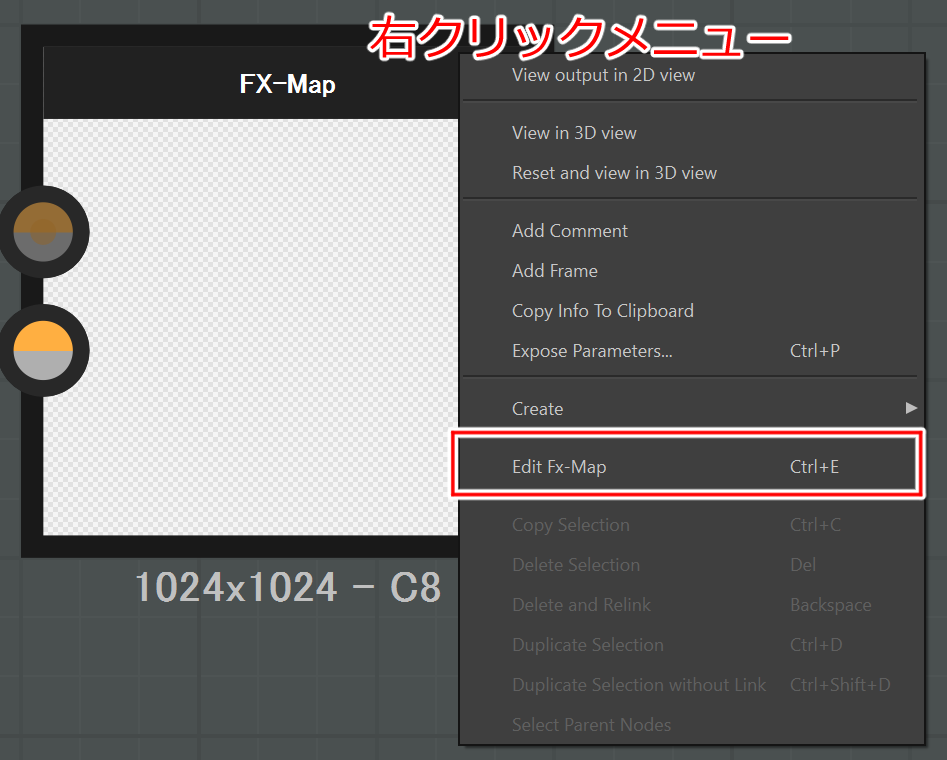Image resolution: width=947 pixels, height=760 pixels.
Task: Click the greyed Copy Selection entry
Action: (690, 525)
